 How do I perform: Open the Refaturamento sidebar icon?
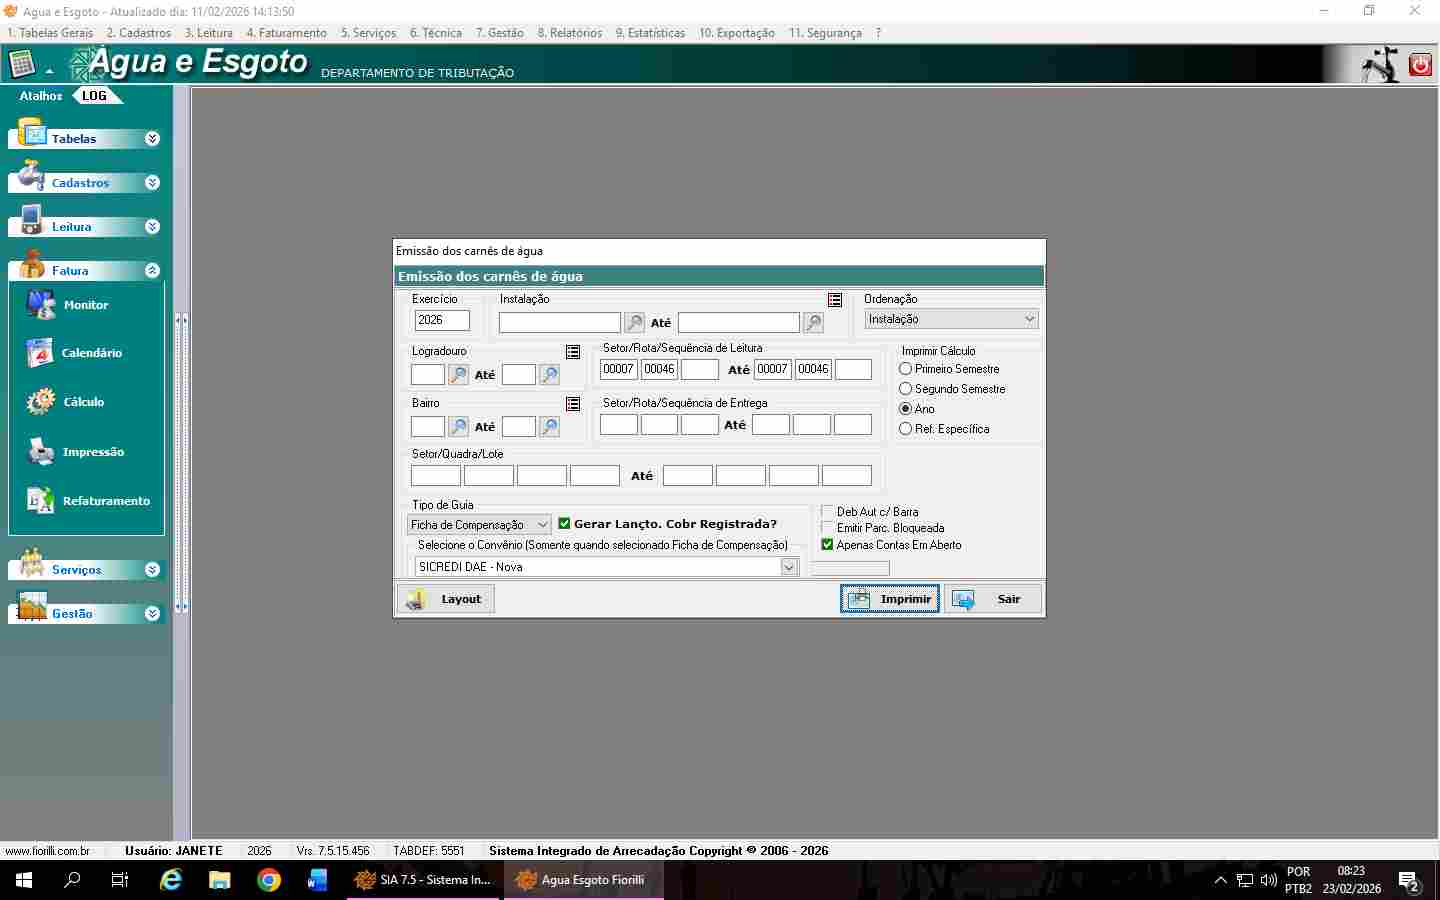(40, 501)
